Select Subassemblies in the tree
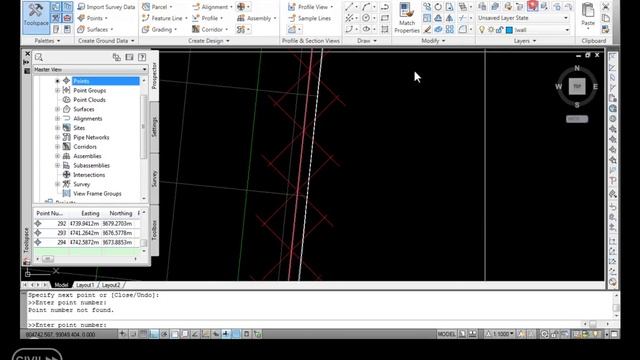This screenshot has width=640, height=360. pyautogui.click(x=91, y=165)
